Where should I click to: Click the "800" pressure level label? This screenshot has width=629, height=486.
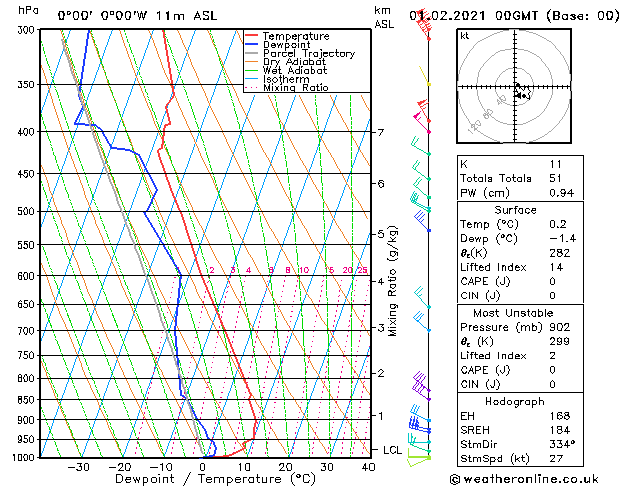[28, 378]
